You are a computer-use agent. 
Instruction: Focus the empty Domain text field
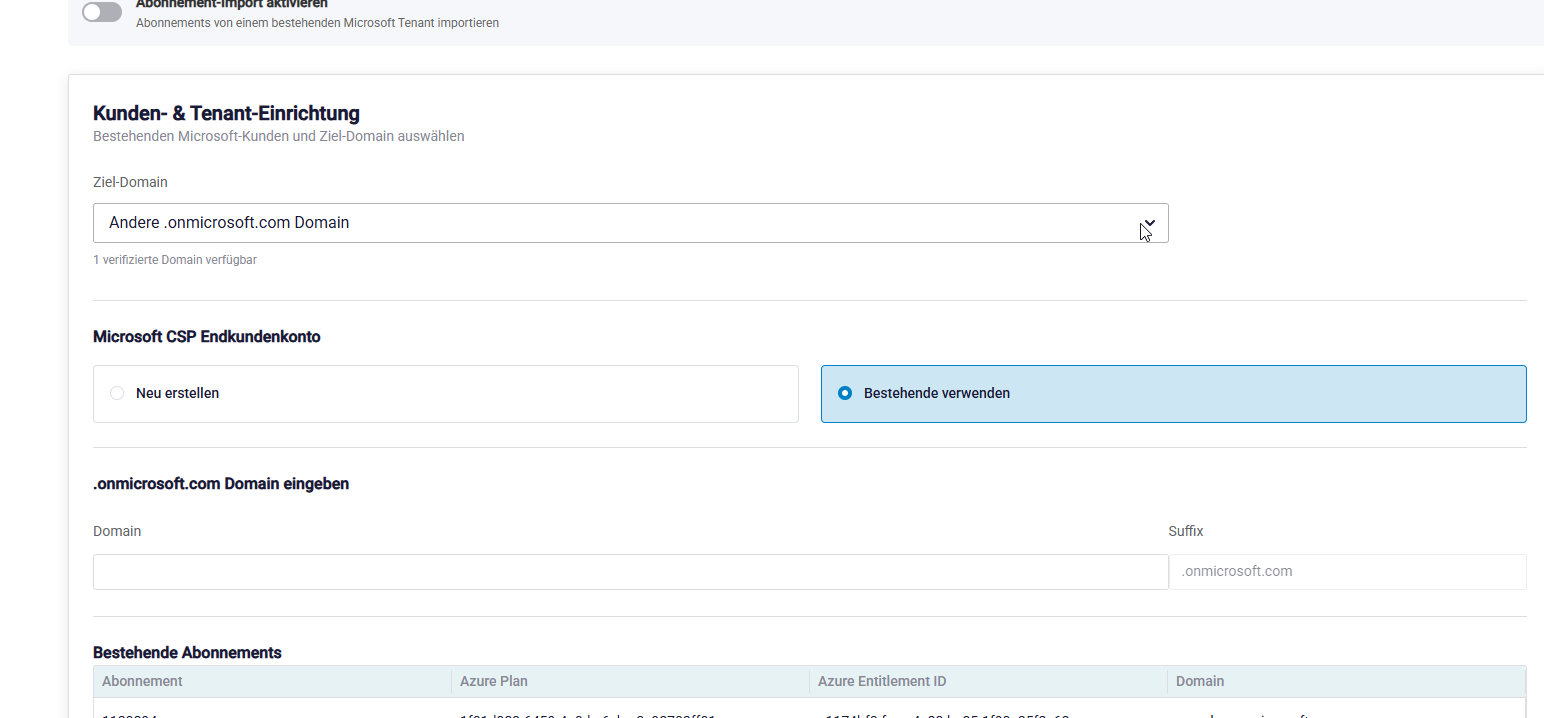click(630, 572)
